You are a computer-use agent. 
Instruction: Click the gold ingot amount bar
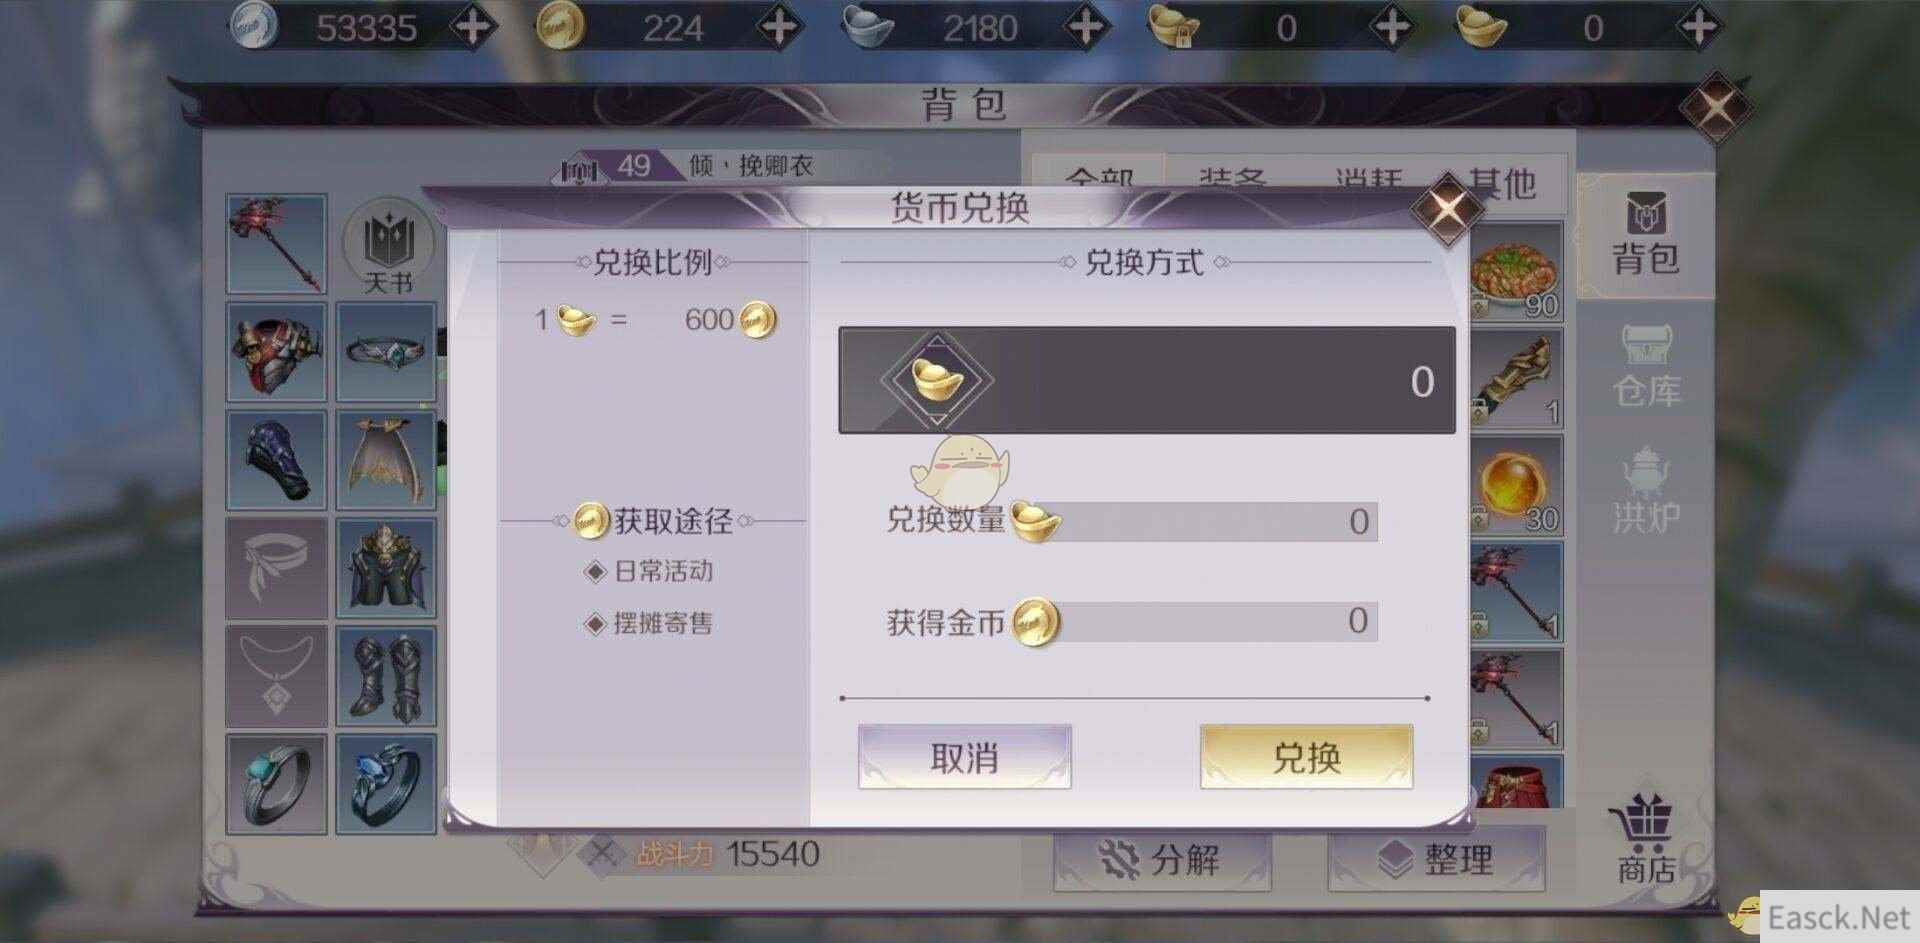(1146, 380)
